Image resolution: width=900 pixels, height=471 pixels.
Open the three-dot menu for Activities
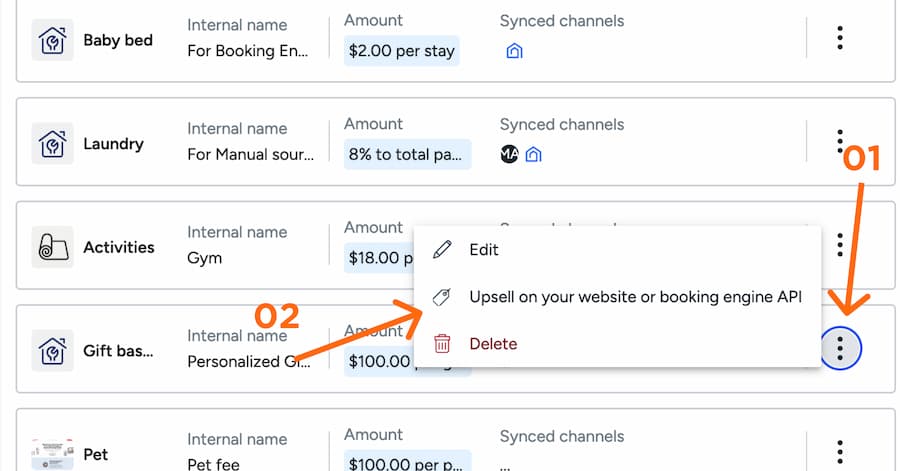pyautogui.click(x=840, y=245)
